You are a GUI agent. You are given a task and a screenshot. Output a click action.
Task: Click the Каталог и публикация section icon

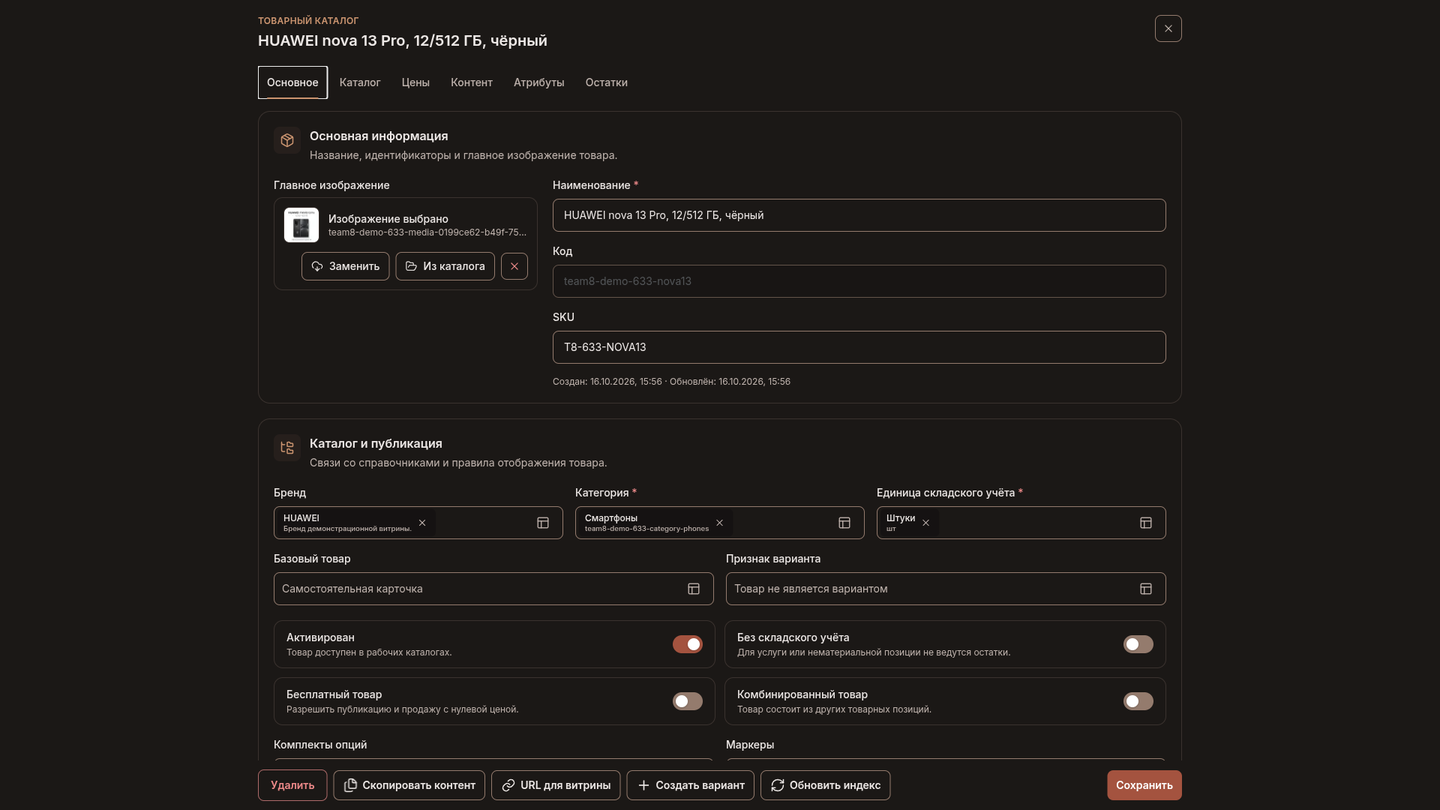(x=287, y=448)
